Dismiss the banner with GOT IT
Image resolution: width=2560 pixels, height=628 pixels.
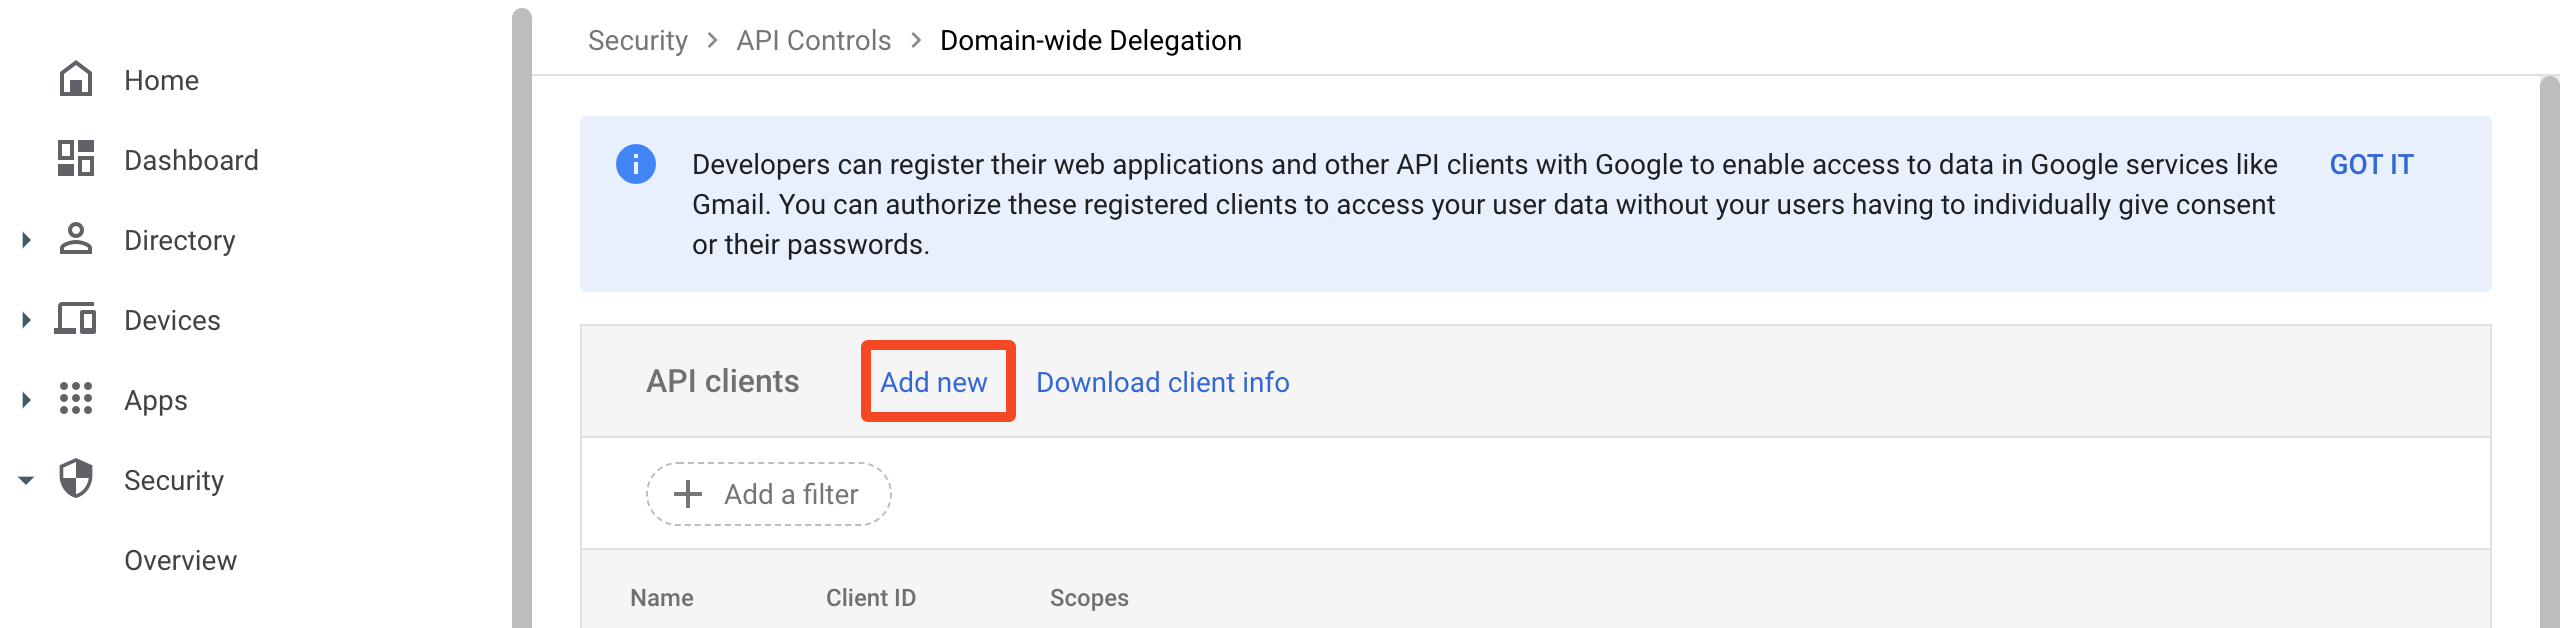2370,164
